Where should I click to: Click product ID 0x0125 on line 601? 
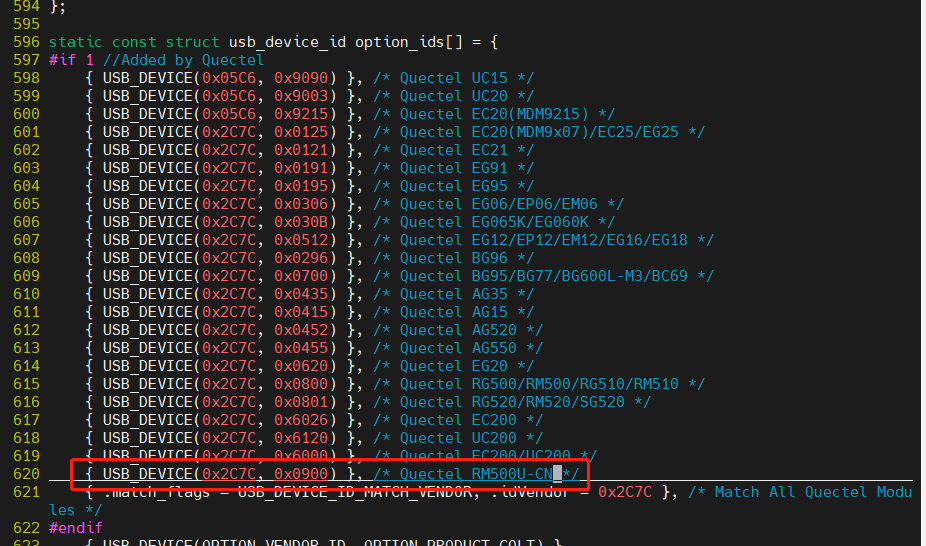tap(301, 132)
